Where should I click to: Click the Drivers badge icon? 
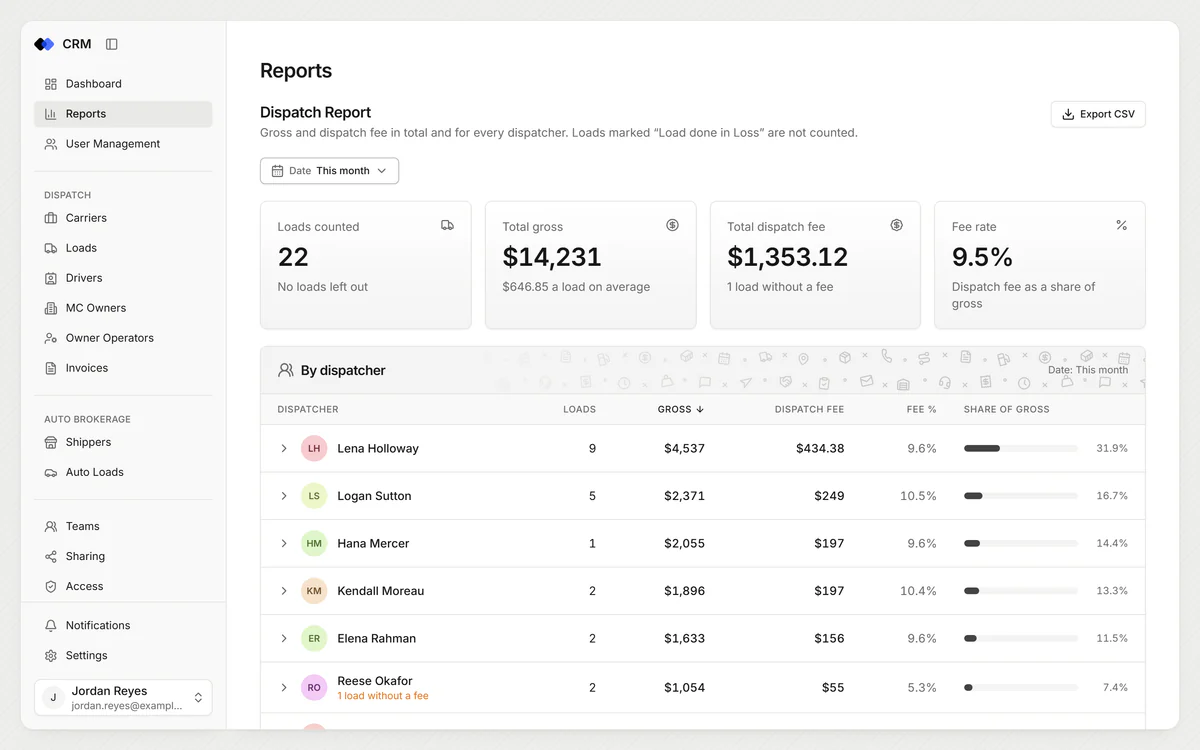pos(51,278)
